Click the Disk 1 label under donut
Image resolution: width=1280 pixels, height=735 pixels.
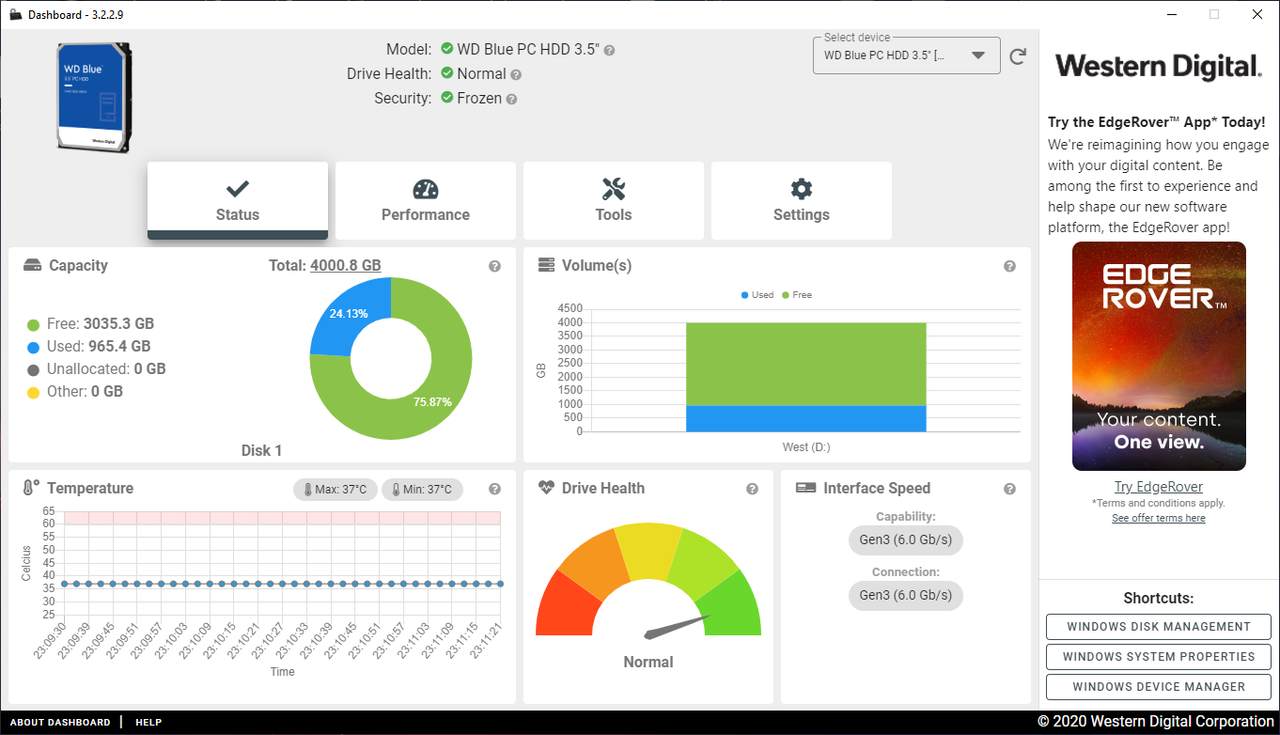262,451
